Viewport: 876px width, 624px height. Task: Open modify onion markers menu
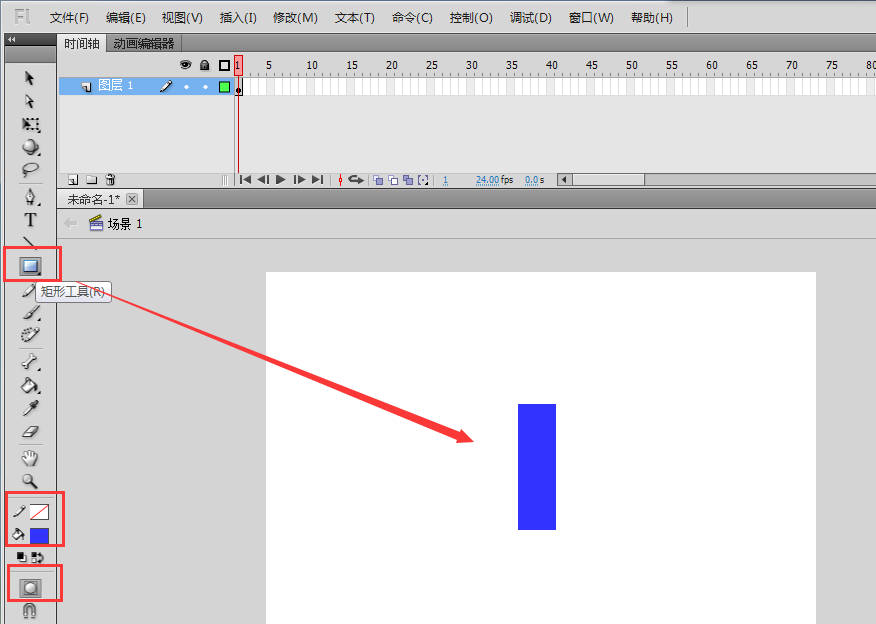423,180
